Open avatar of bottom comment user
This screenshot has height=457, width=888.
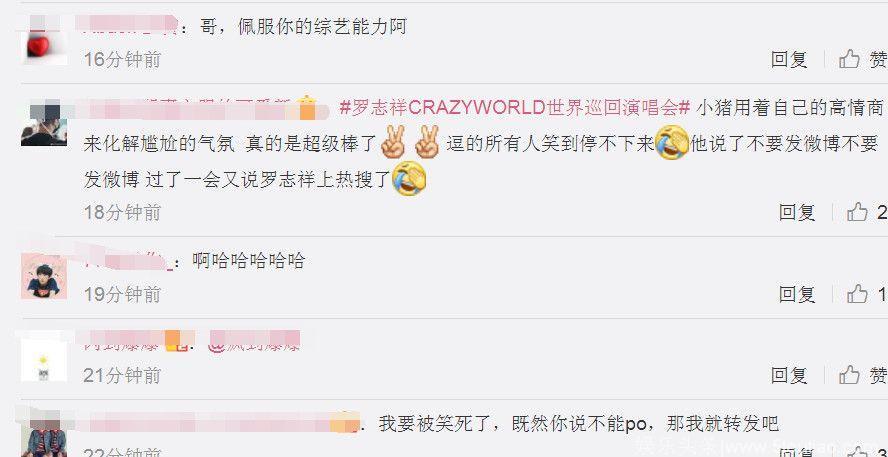coord(44,437)
